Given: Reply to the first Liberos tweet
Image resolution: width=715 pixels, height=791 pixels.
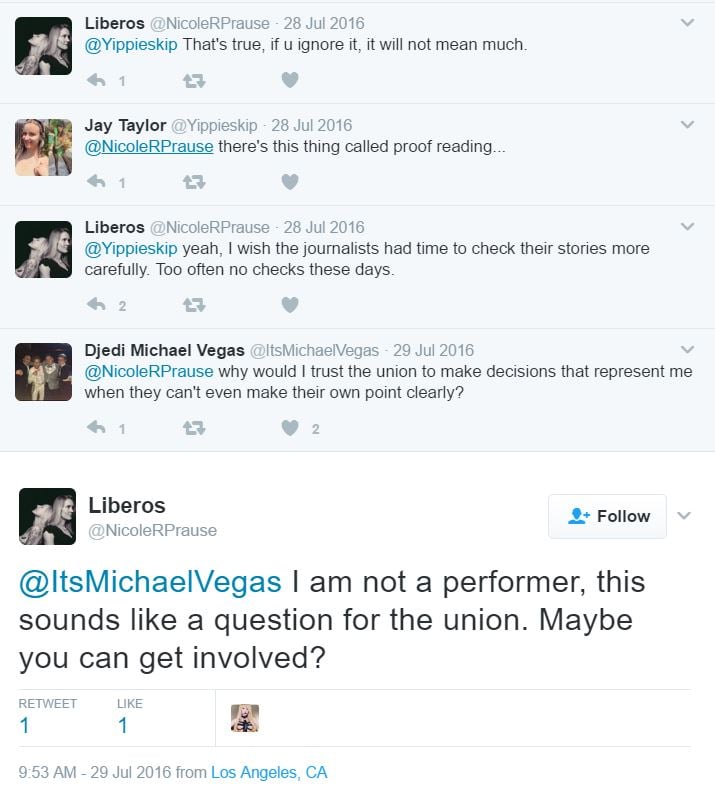Looking at the screenshot, I should [97, 80].
